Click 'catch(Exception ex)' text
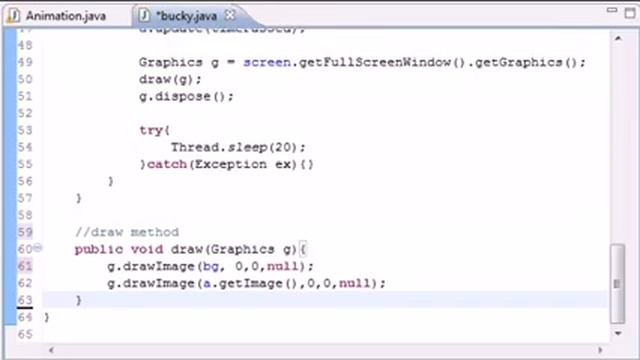 pos(222,164)
